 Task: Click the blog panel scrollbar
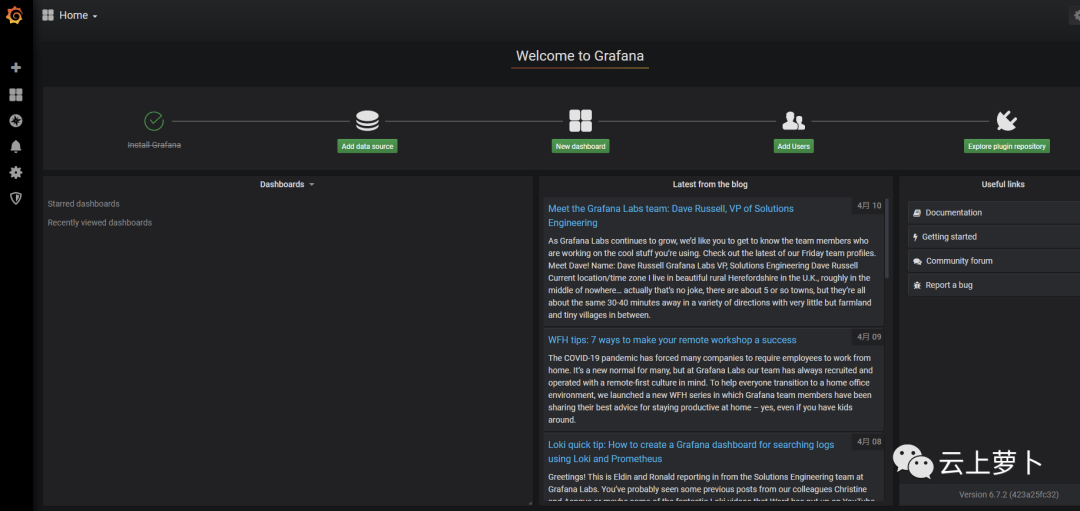[886, 238]
